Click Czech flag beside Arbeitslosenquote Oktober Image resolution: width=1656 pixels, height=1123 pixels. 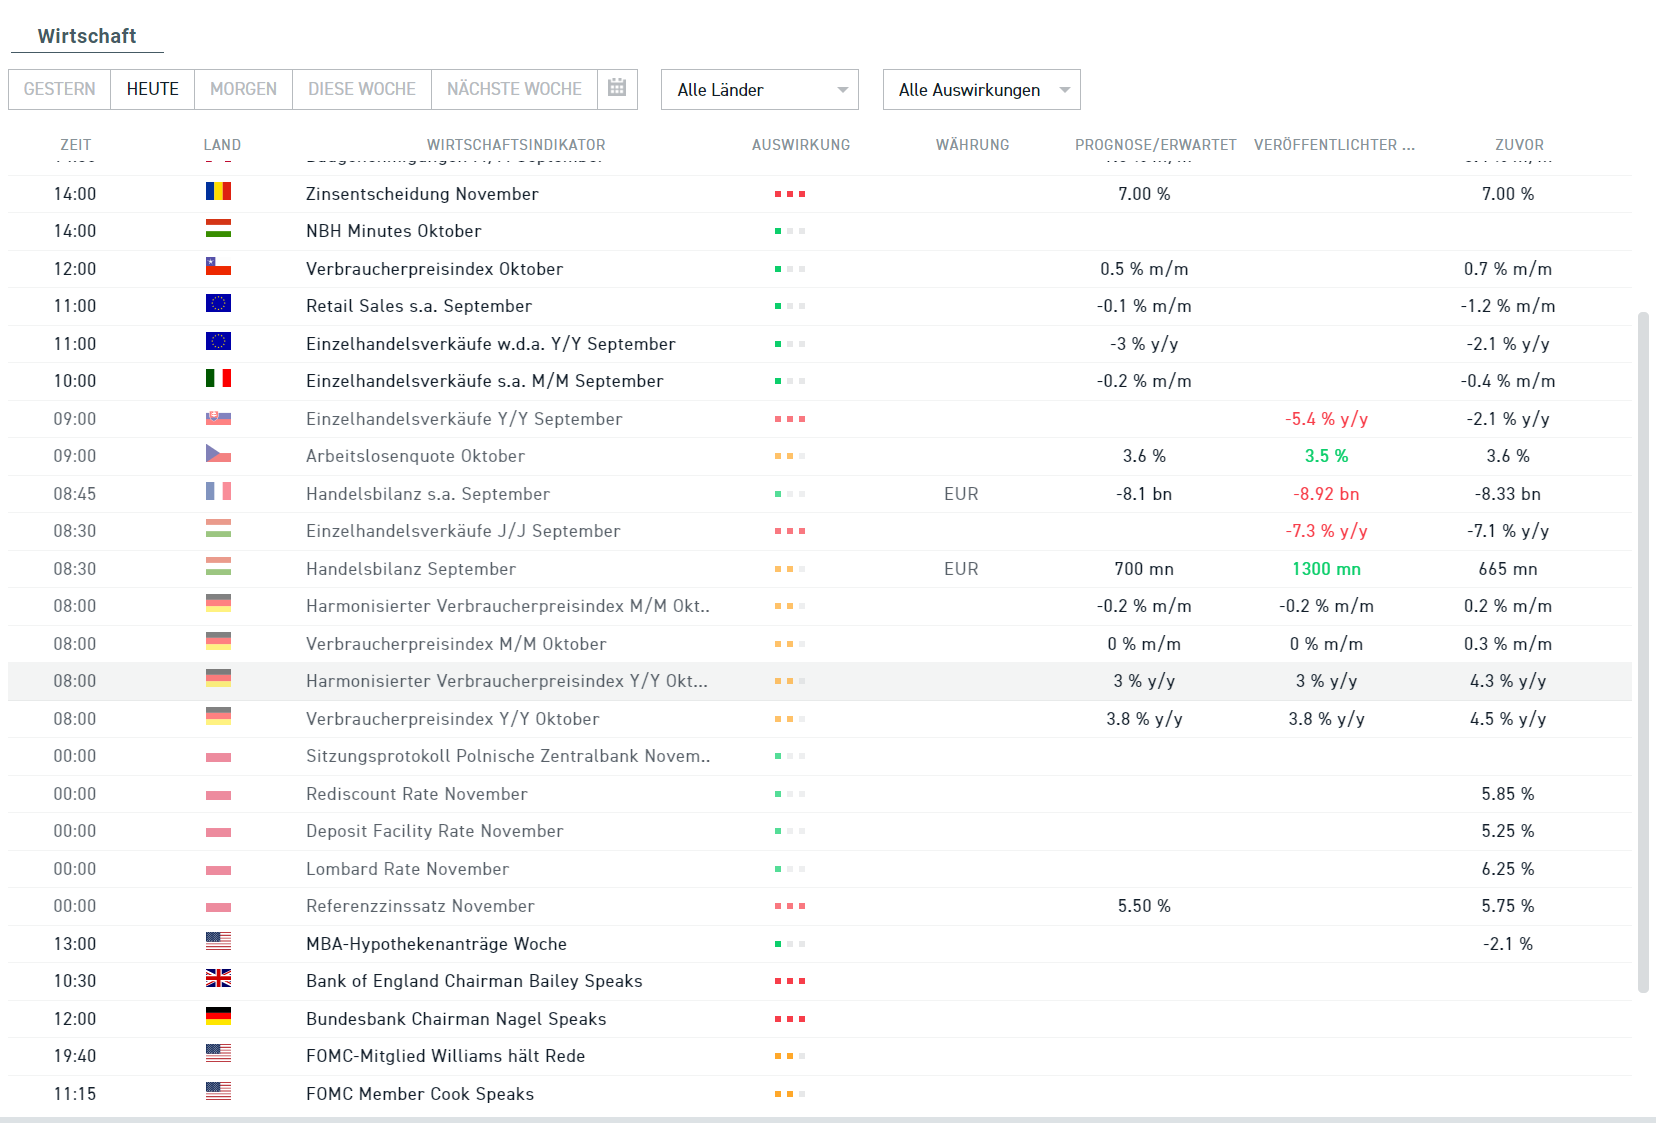(218, 454)
